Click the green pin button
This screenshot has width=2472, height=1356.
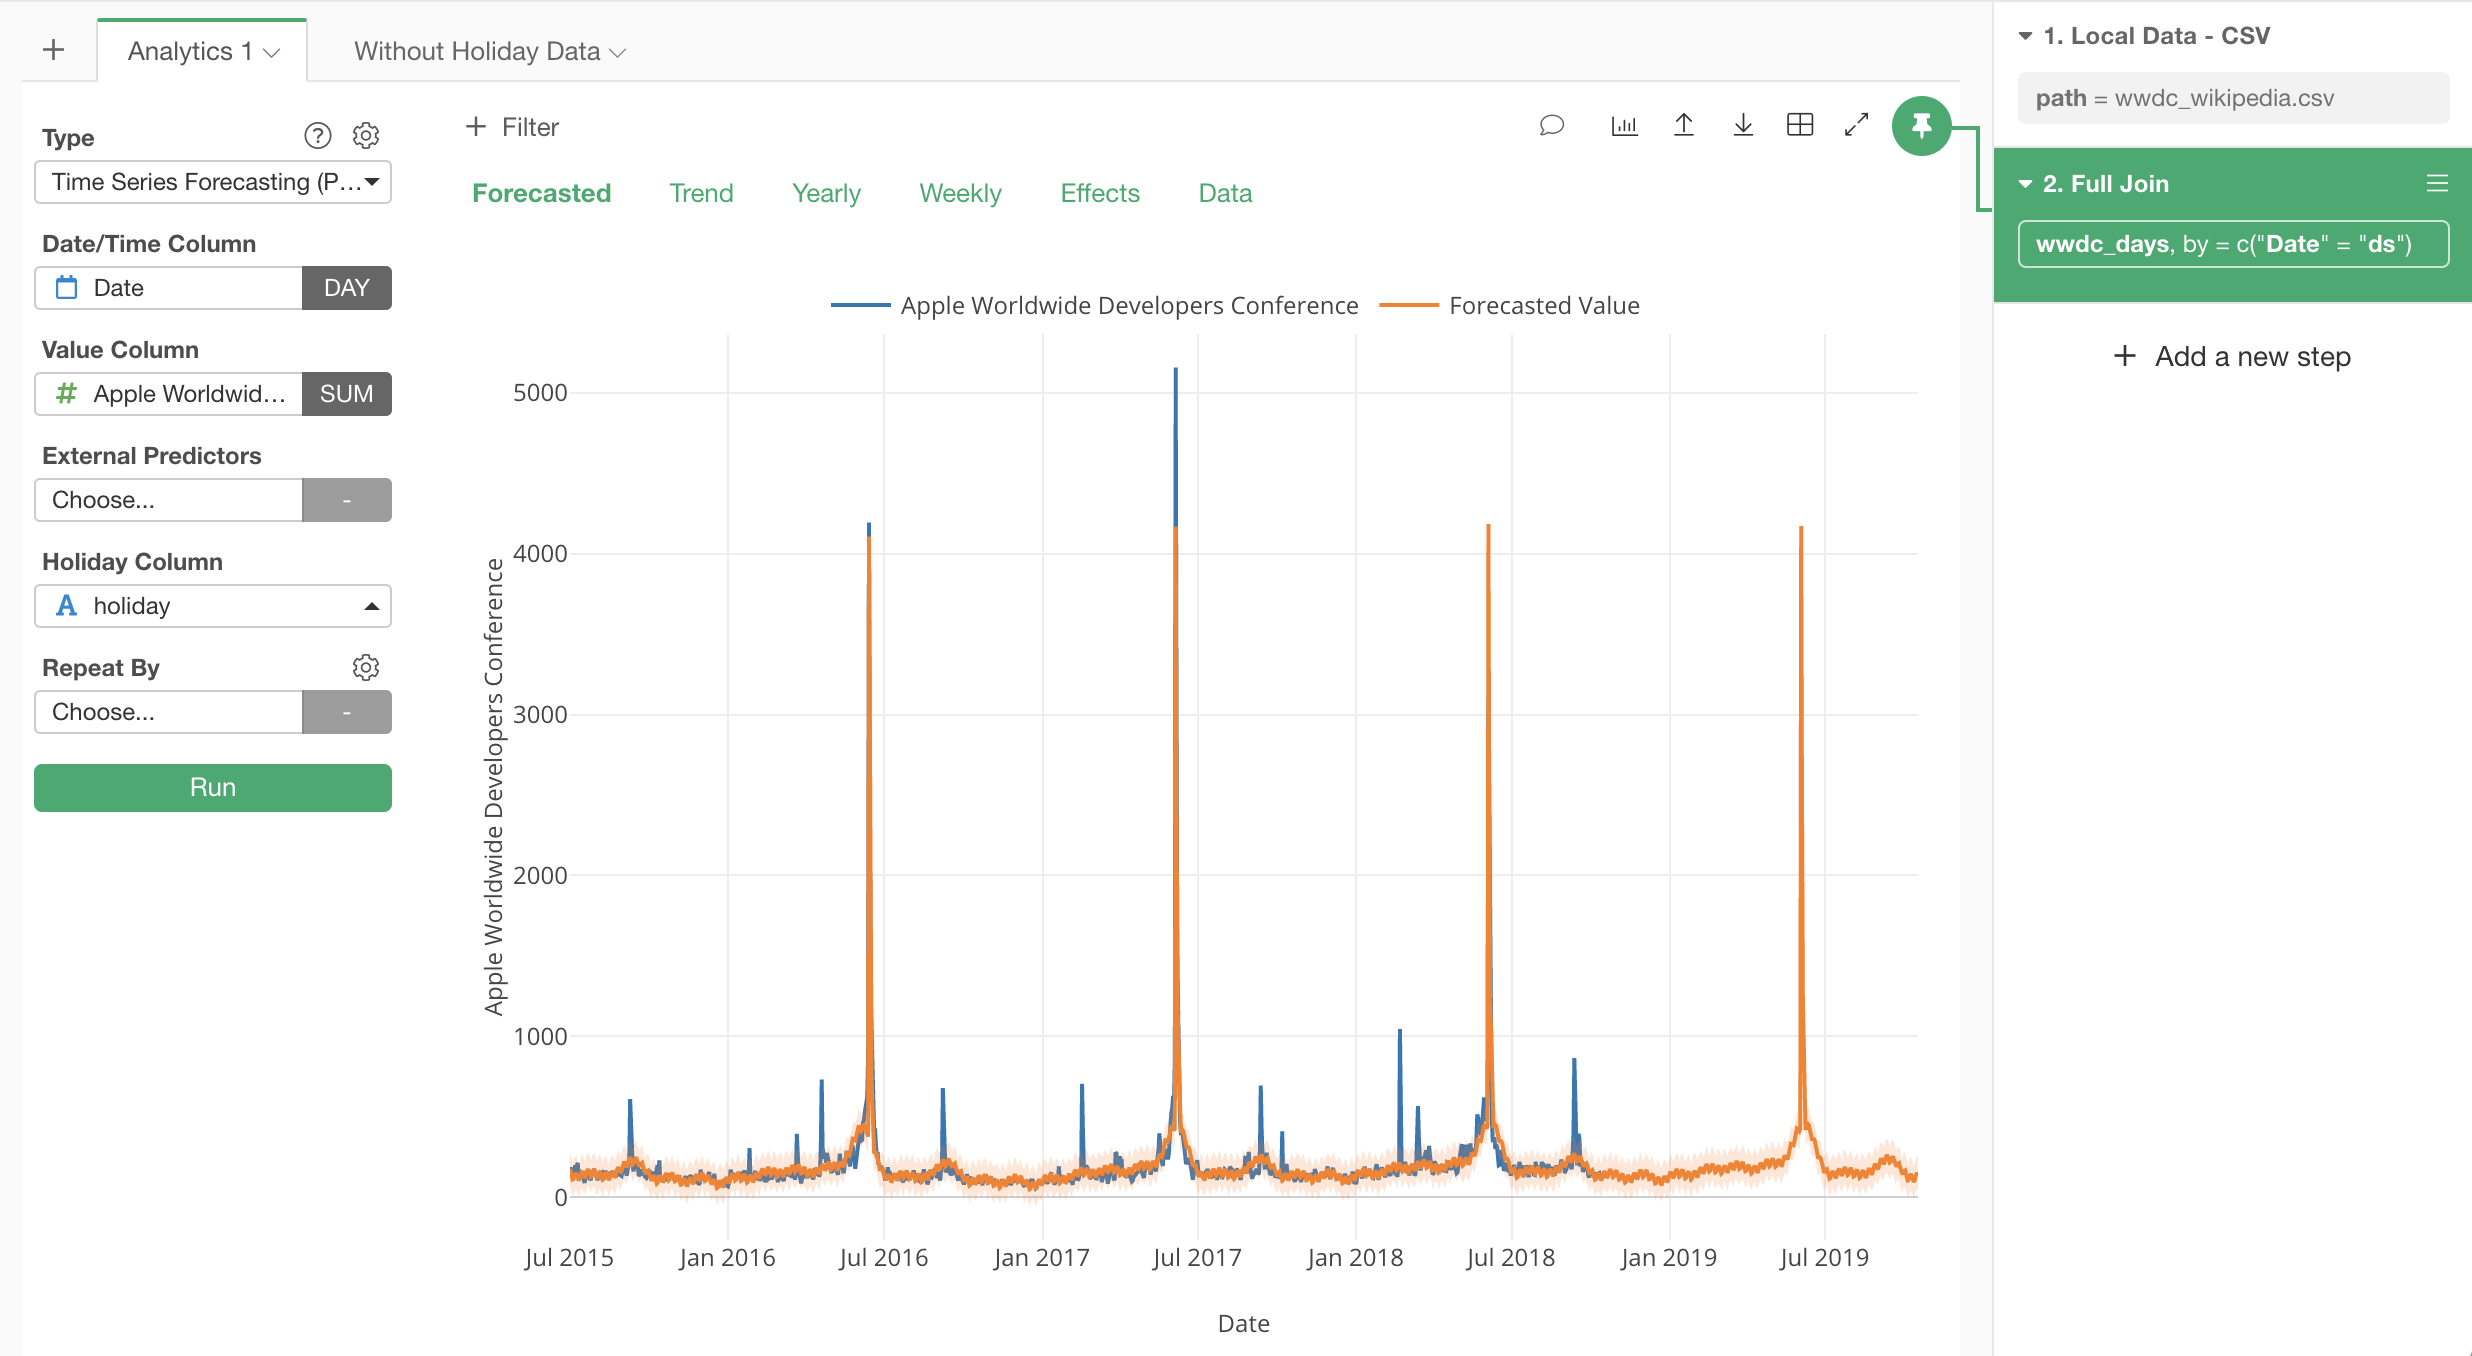[x=1921, y=126]
